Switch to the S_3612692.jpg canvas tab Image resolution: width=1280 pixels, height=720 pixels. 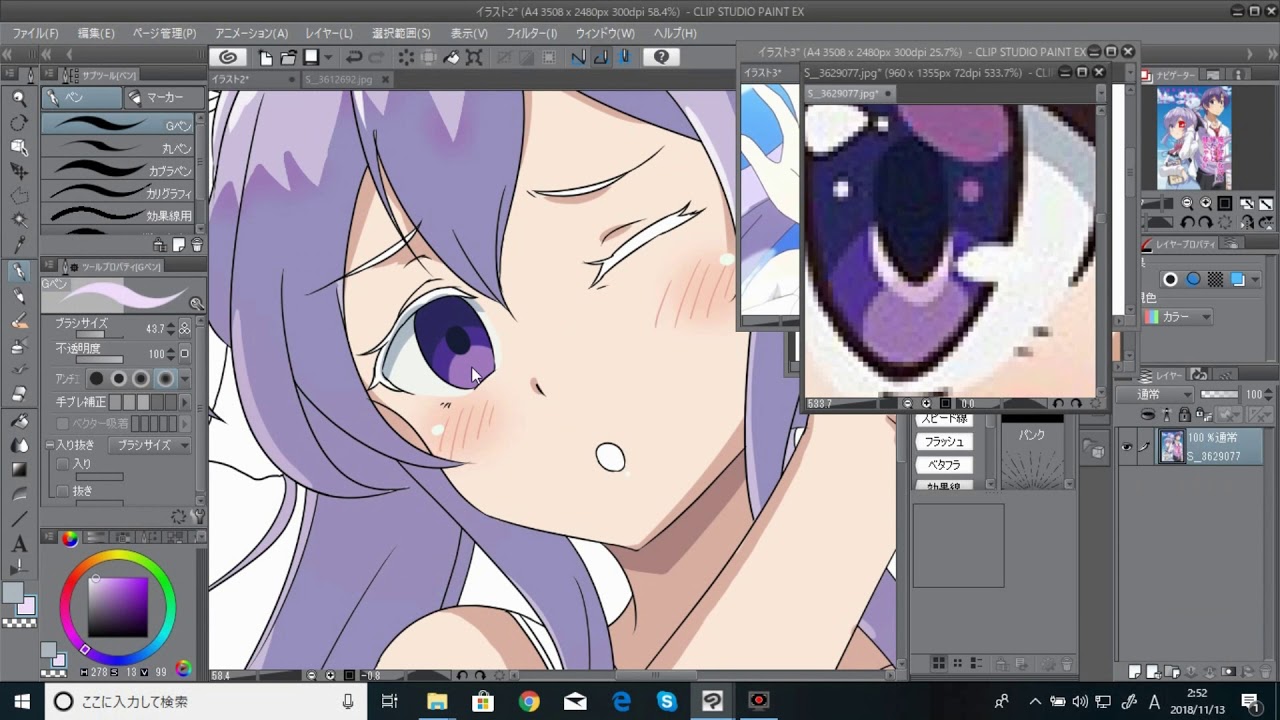[x=338, y=79]
